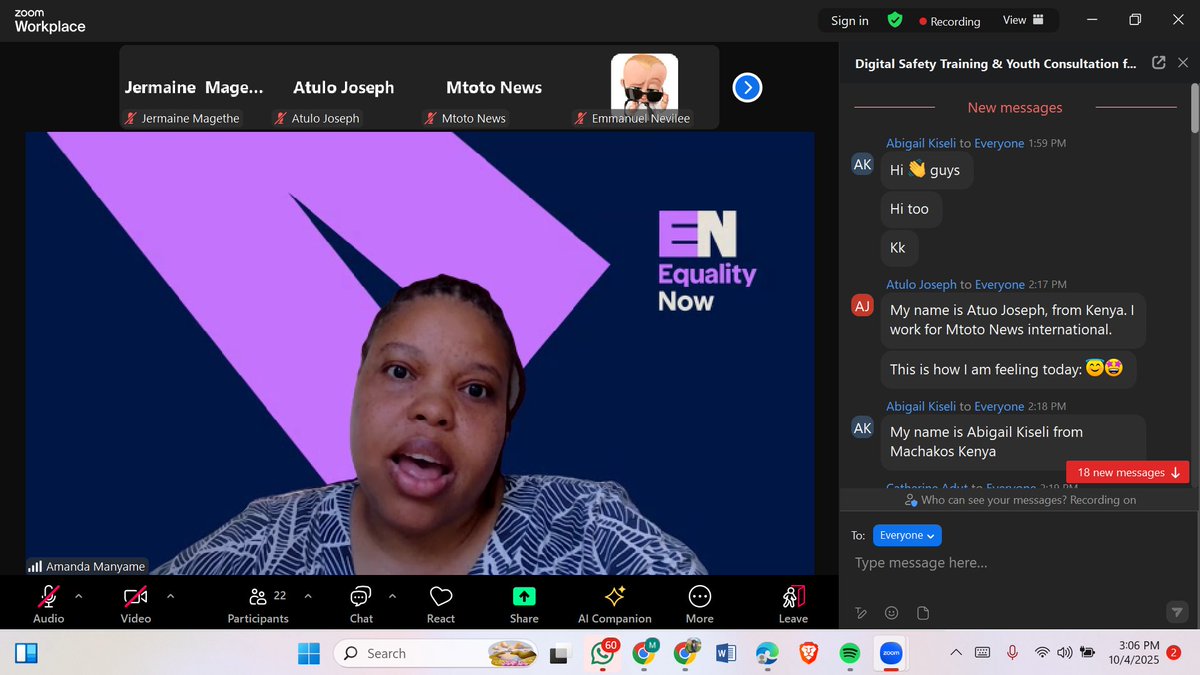Expand the Participants options caret

pos(308,596)
